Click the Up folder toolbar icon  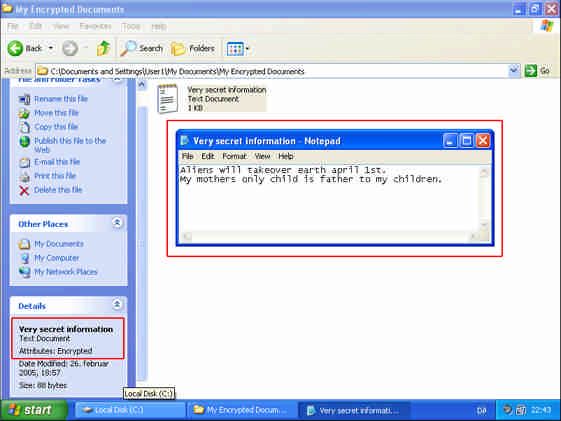click(103, 48)
